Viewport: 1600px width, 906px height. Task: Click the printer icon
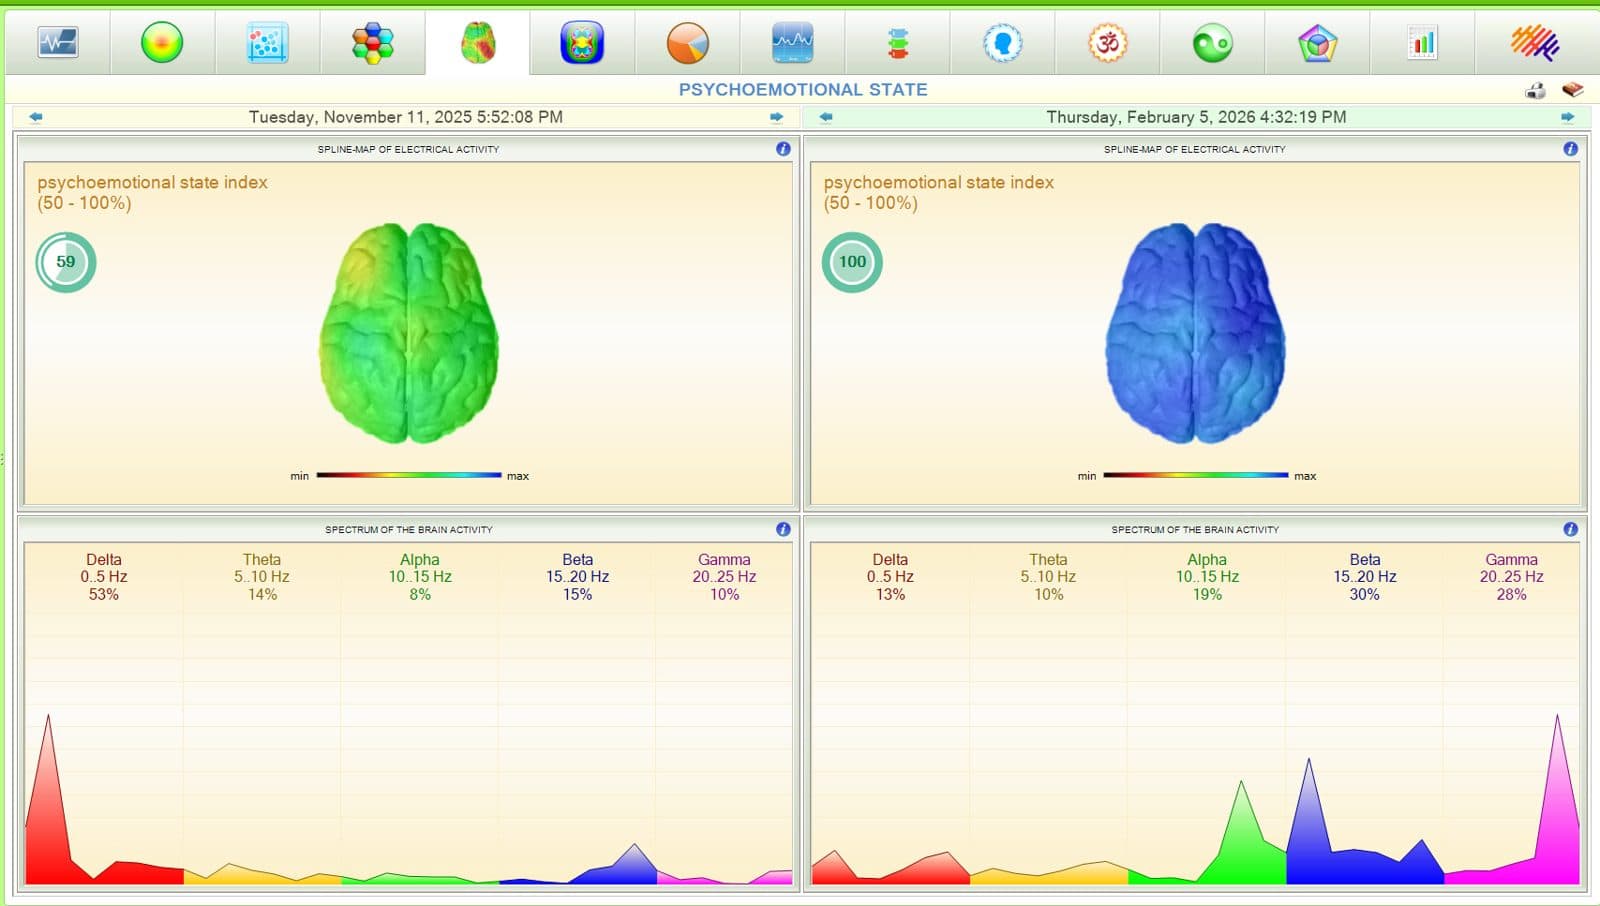point(1536,91)
